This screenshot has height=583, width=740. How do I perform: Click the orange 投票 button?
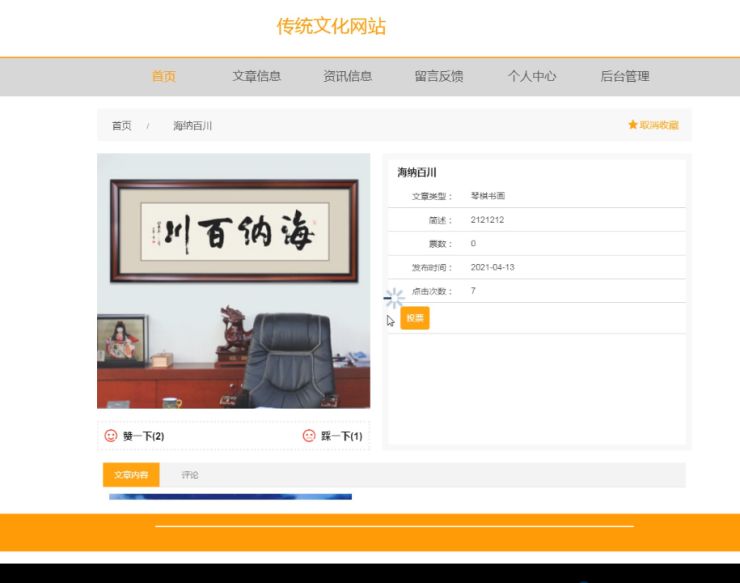point(415,318)
